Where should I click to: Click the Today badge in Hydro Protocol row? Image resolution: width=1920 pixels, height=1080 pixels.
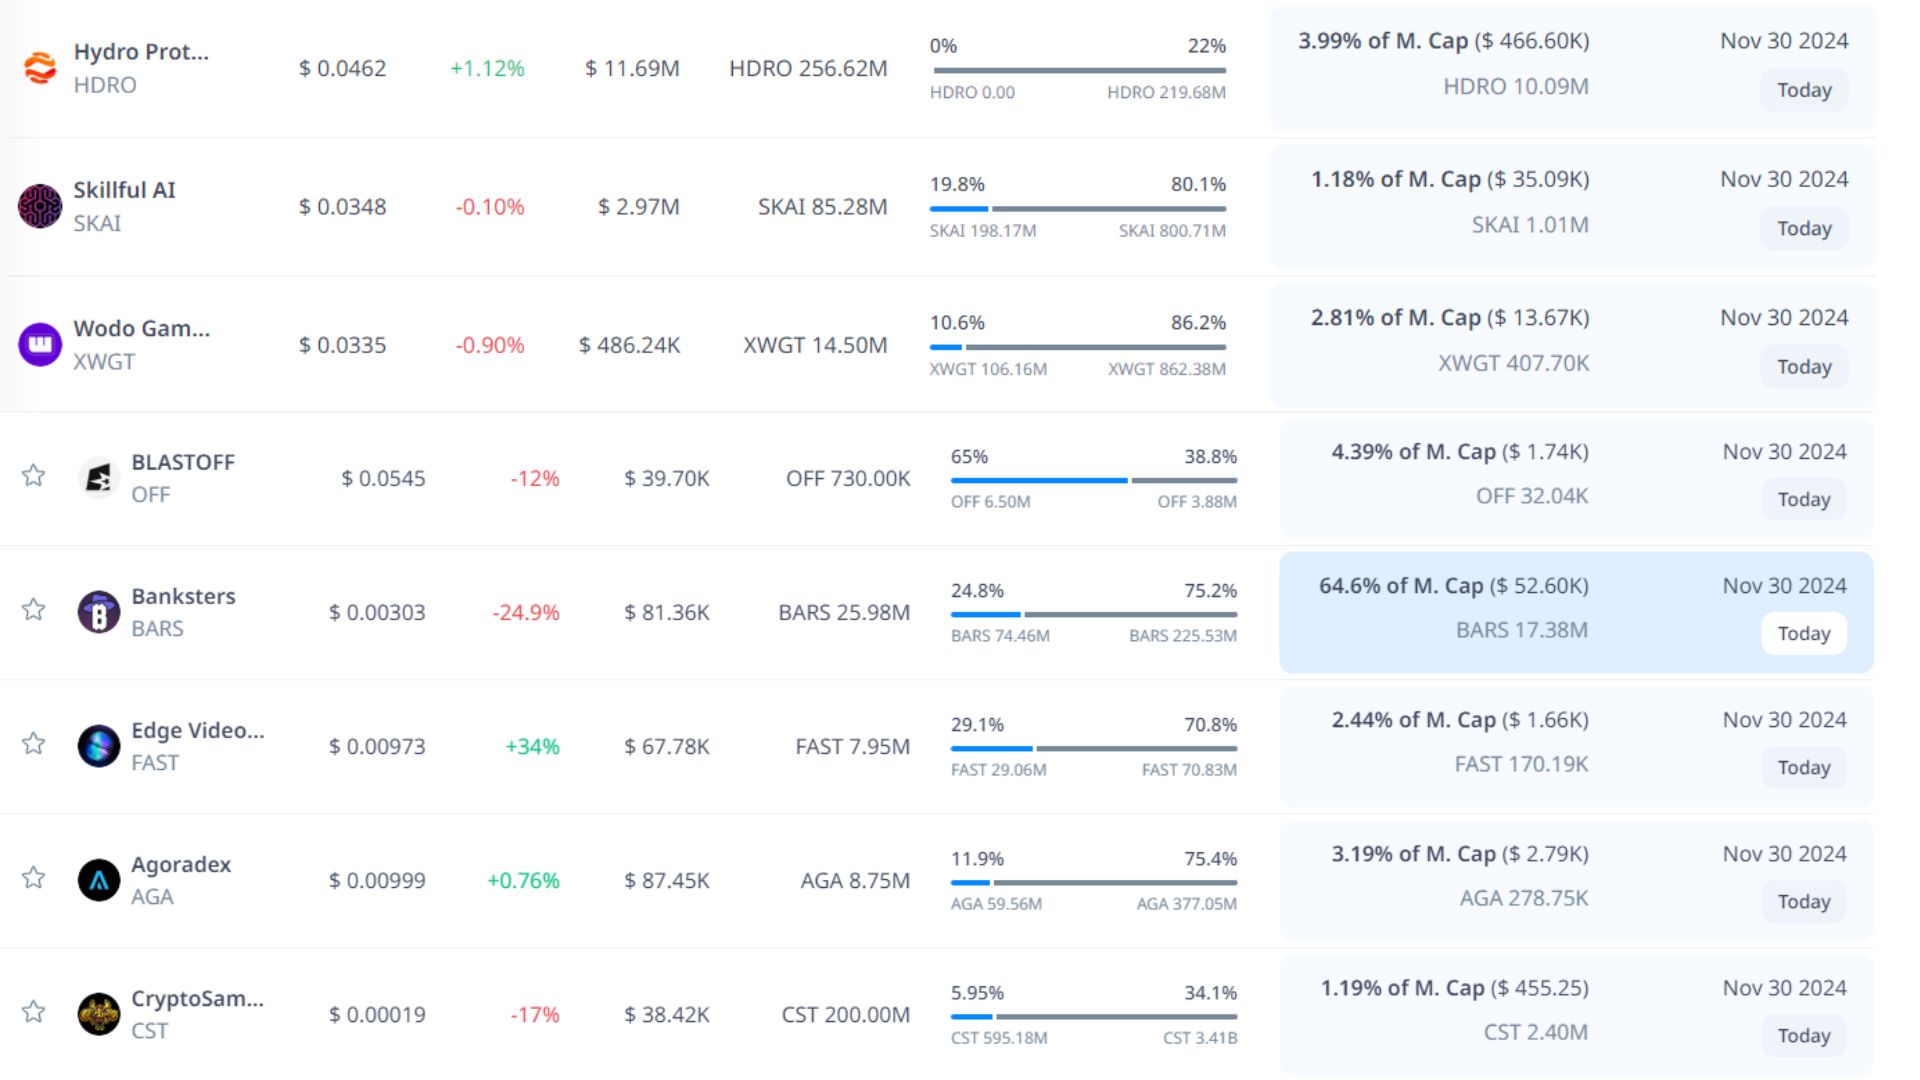click(1803, 90)
